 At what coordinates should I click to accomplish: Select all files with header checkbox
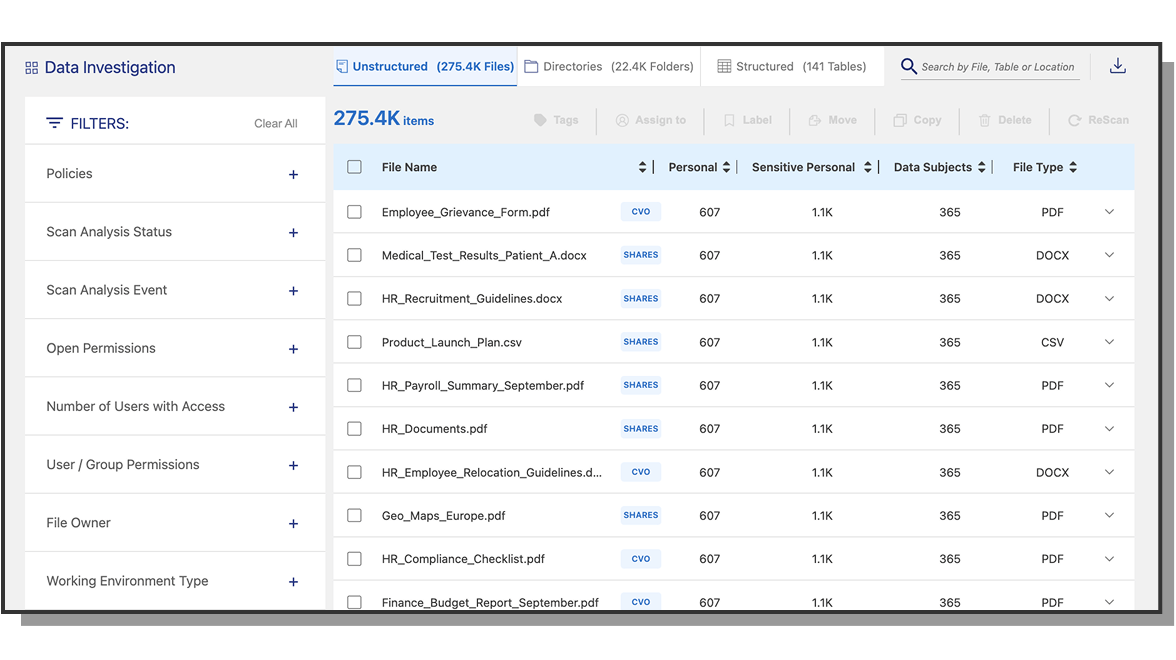(354, 167)
